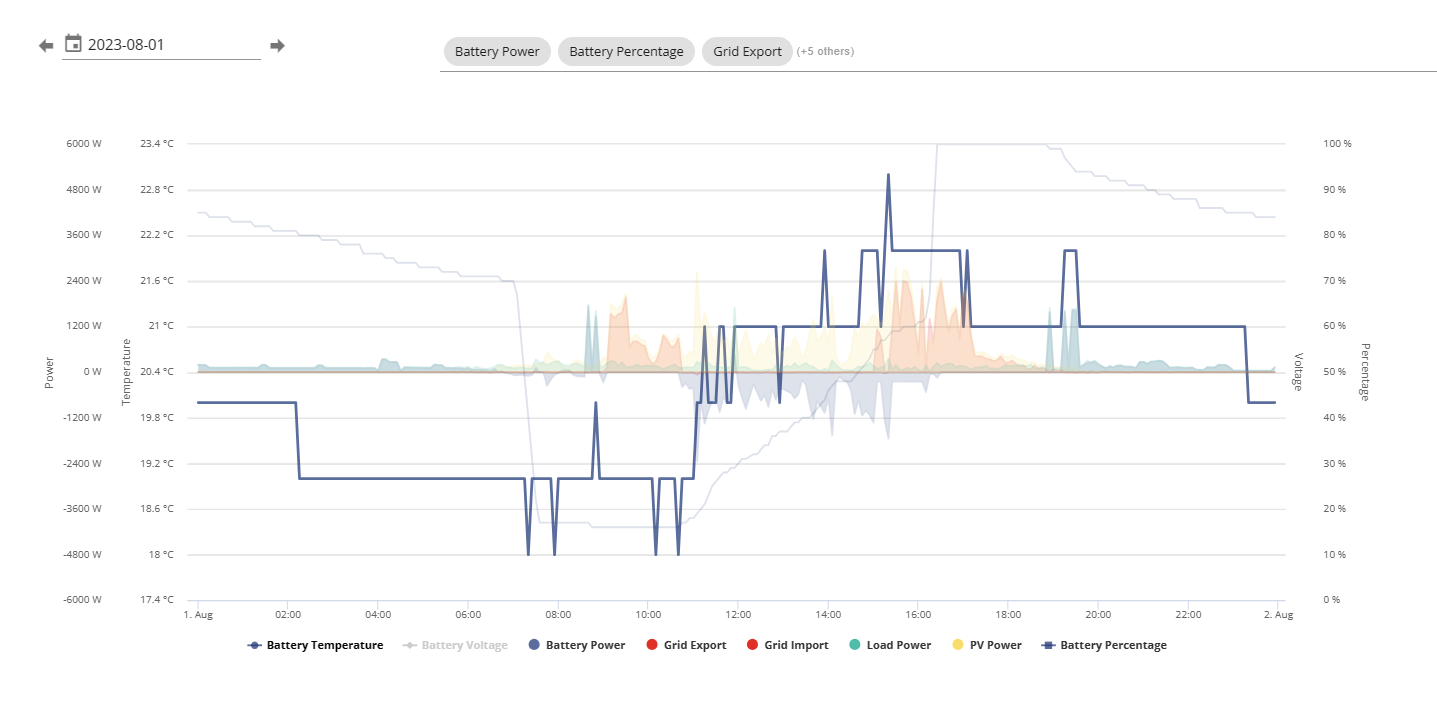Click the Battery Percentage square marker icon
The width and height of the screenshot is (1437, 708).
click(1049, 645)
